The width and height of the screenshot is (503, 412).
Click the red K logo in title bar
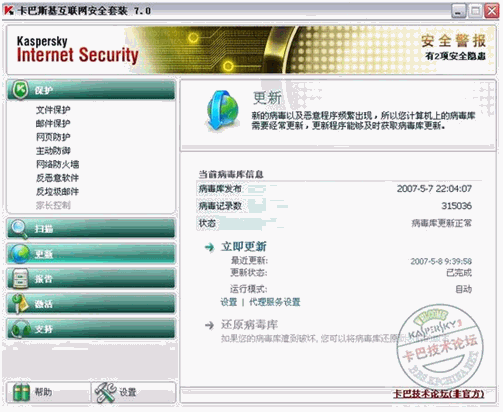9,10
